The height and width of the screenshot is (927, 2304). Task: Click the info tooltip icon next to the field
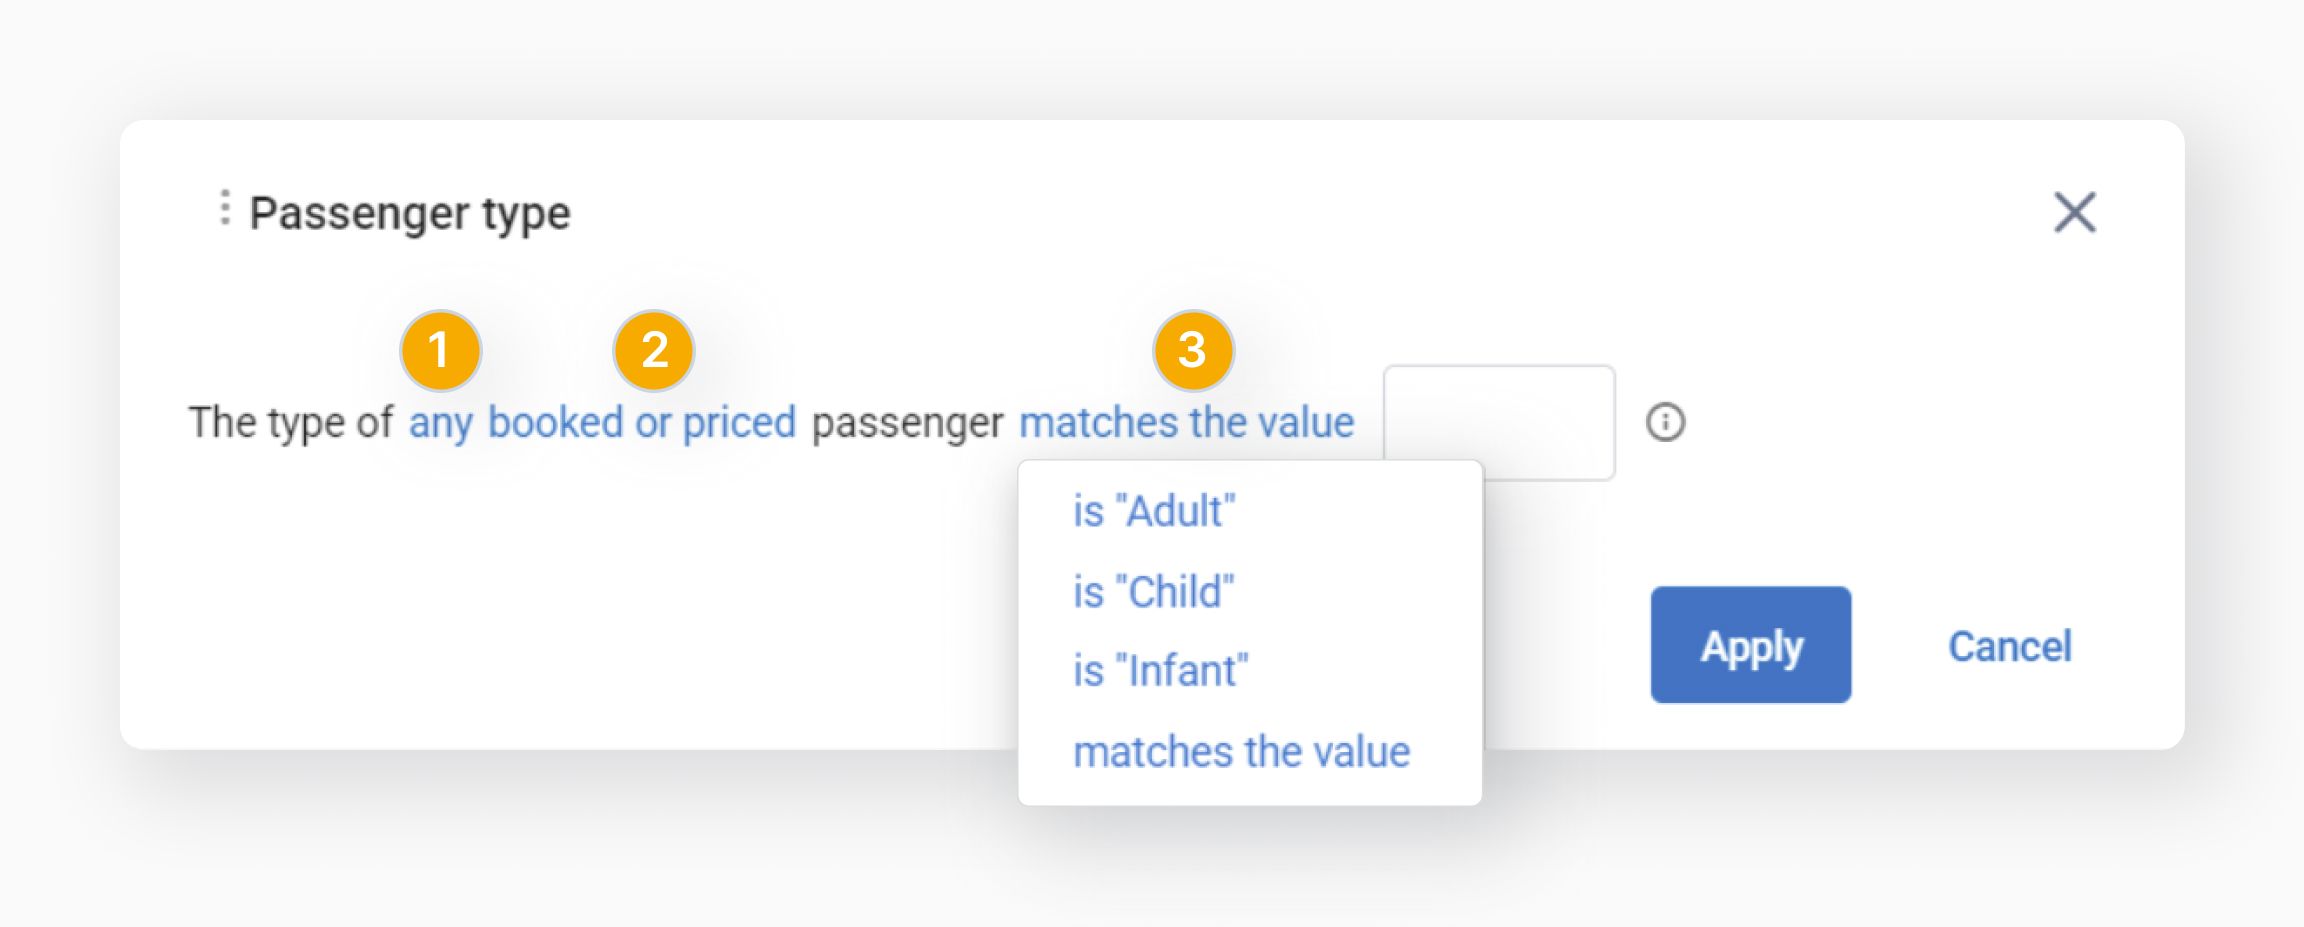pyautogui.click(x=1668, y=423)
